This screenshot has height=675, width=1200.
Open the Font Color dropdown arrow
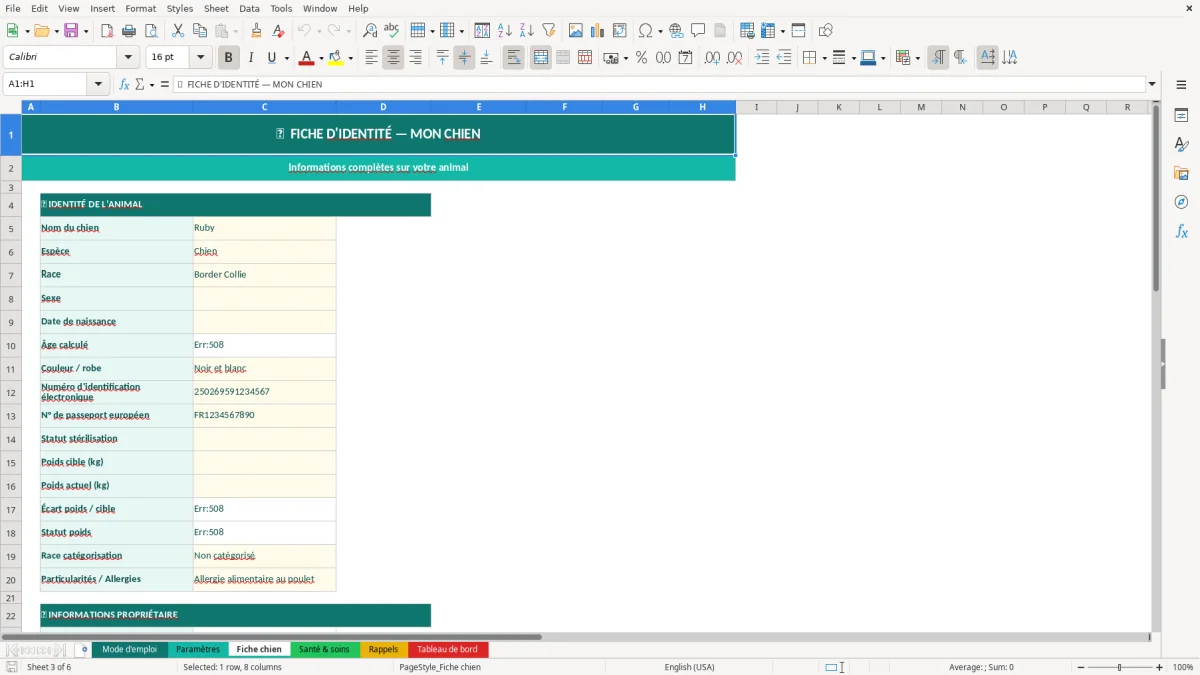pos(321,58)
